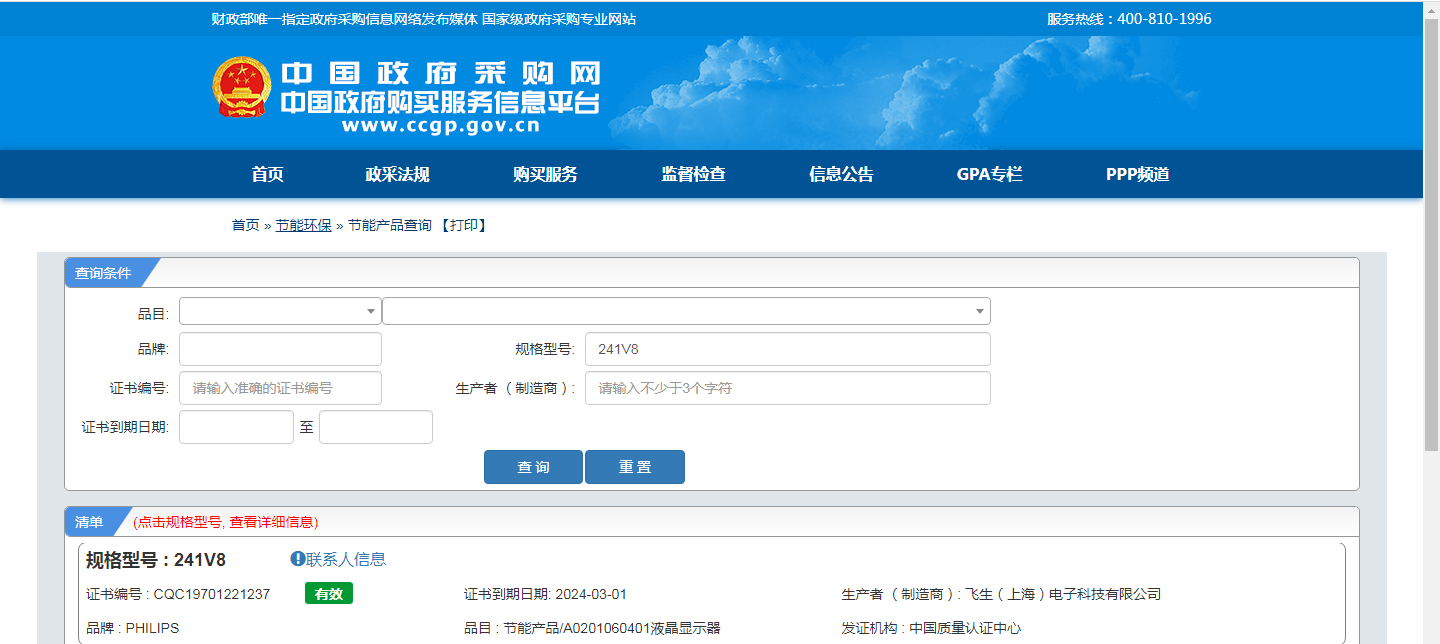Click the 中国政府购买服务信息平台 subtitle
The width and height of the screenshot is (1440, 644).
440,101
